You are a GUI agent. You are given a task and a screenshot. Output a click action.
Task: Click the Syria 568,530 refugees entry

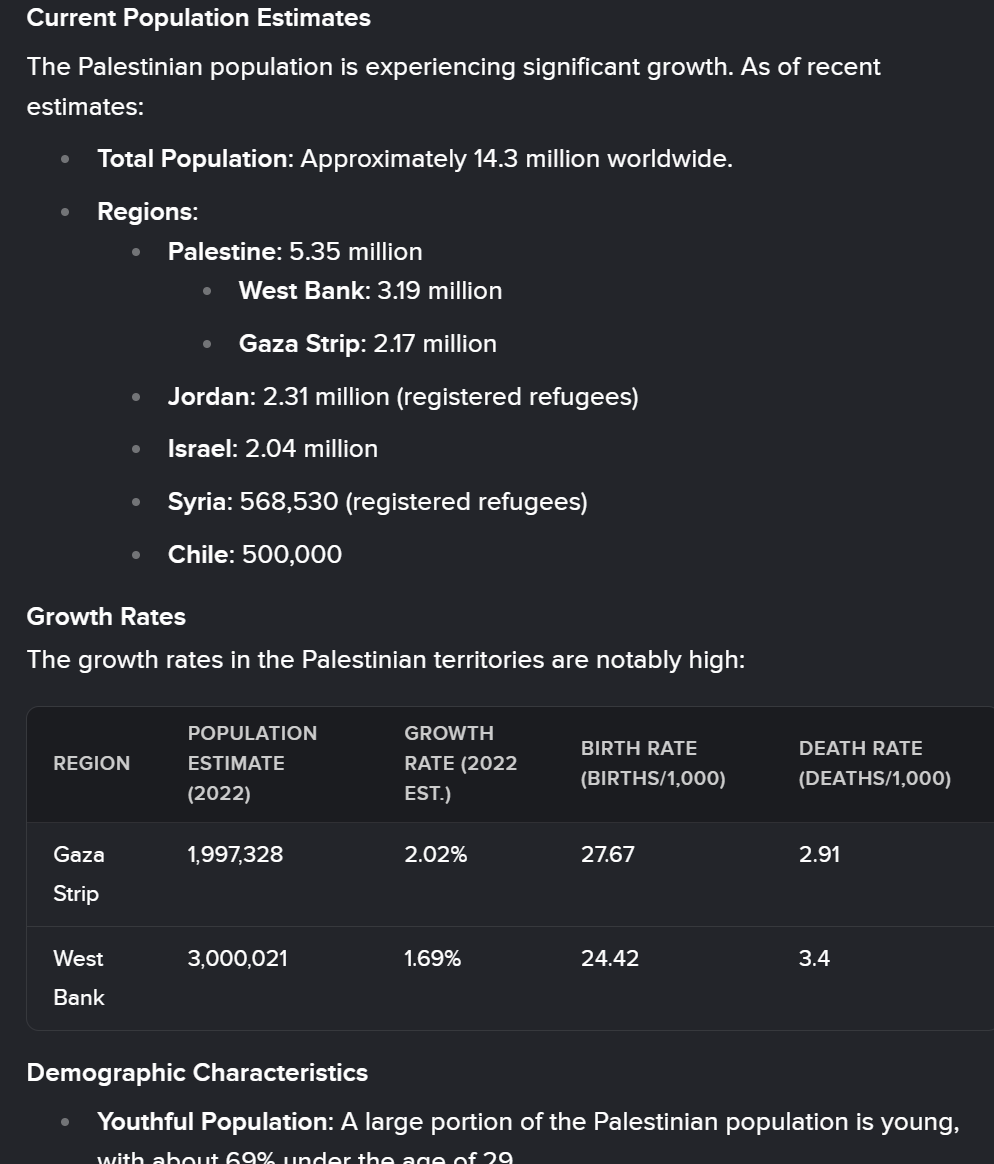click(378, 502)
